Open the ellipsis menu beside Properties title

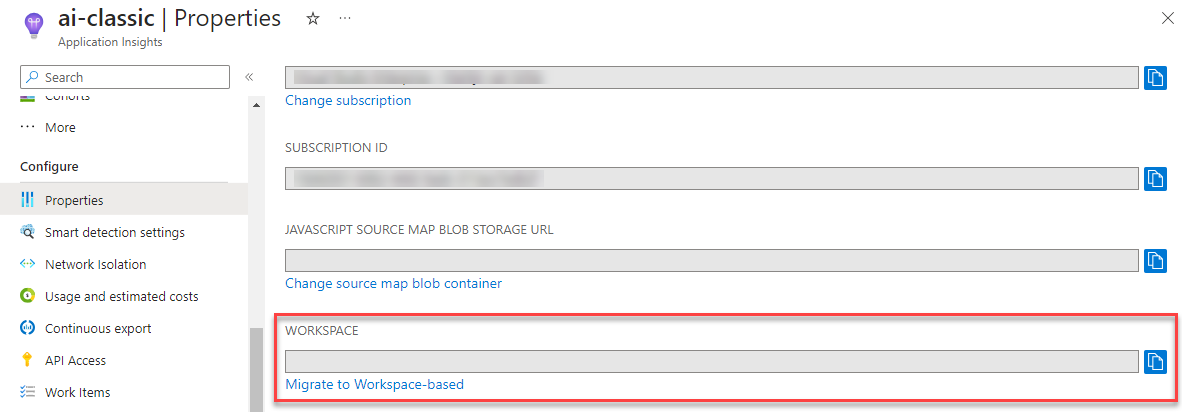coord(345,19)
